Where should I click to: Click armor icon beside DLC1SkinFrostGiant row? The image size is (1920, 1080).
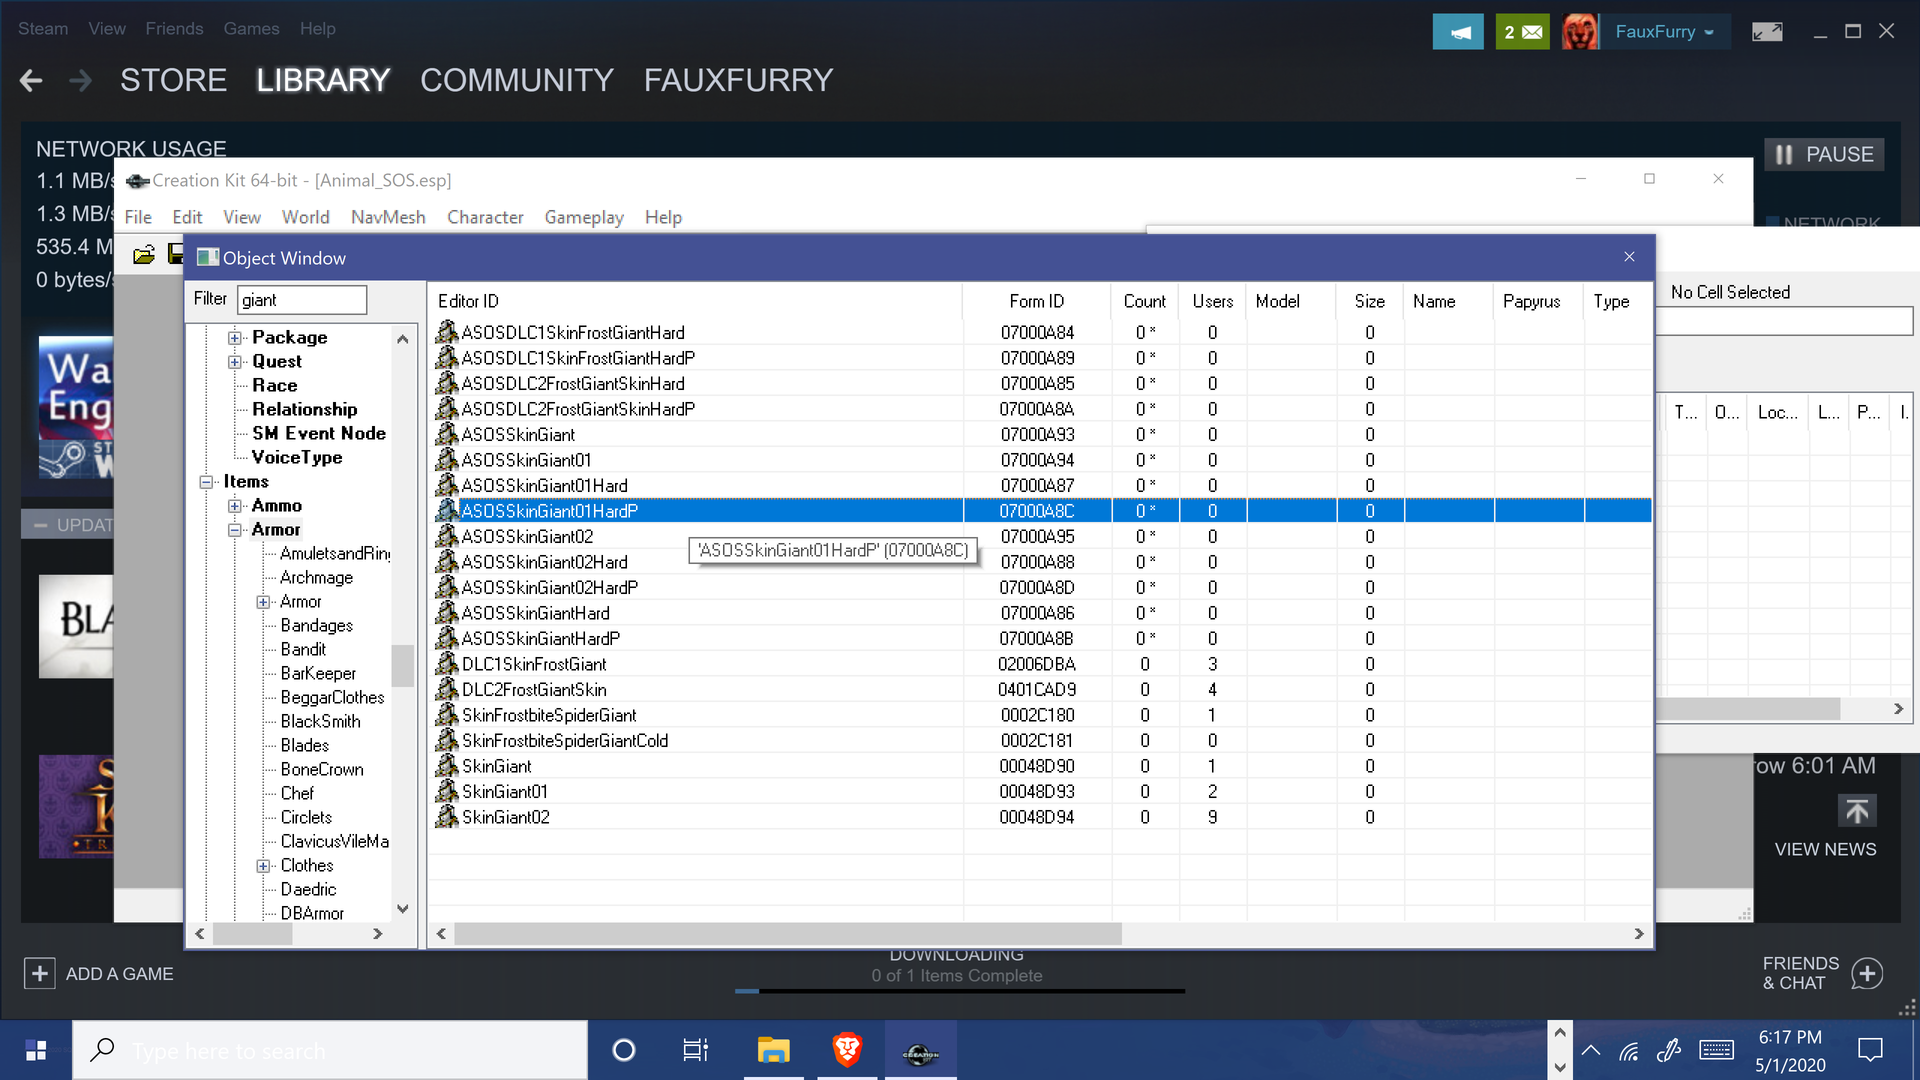coord(446,664)
